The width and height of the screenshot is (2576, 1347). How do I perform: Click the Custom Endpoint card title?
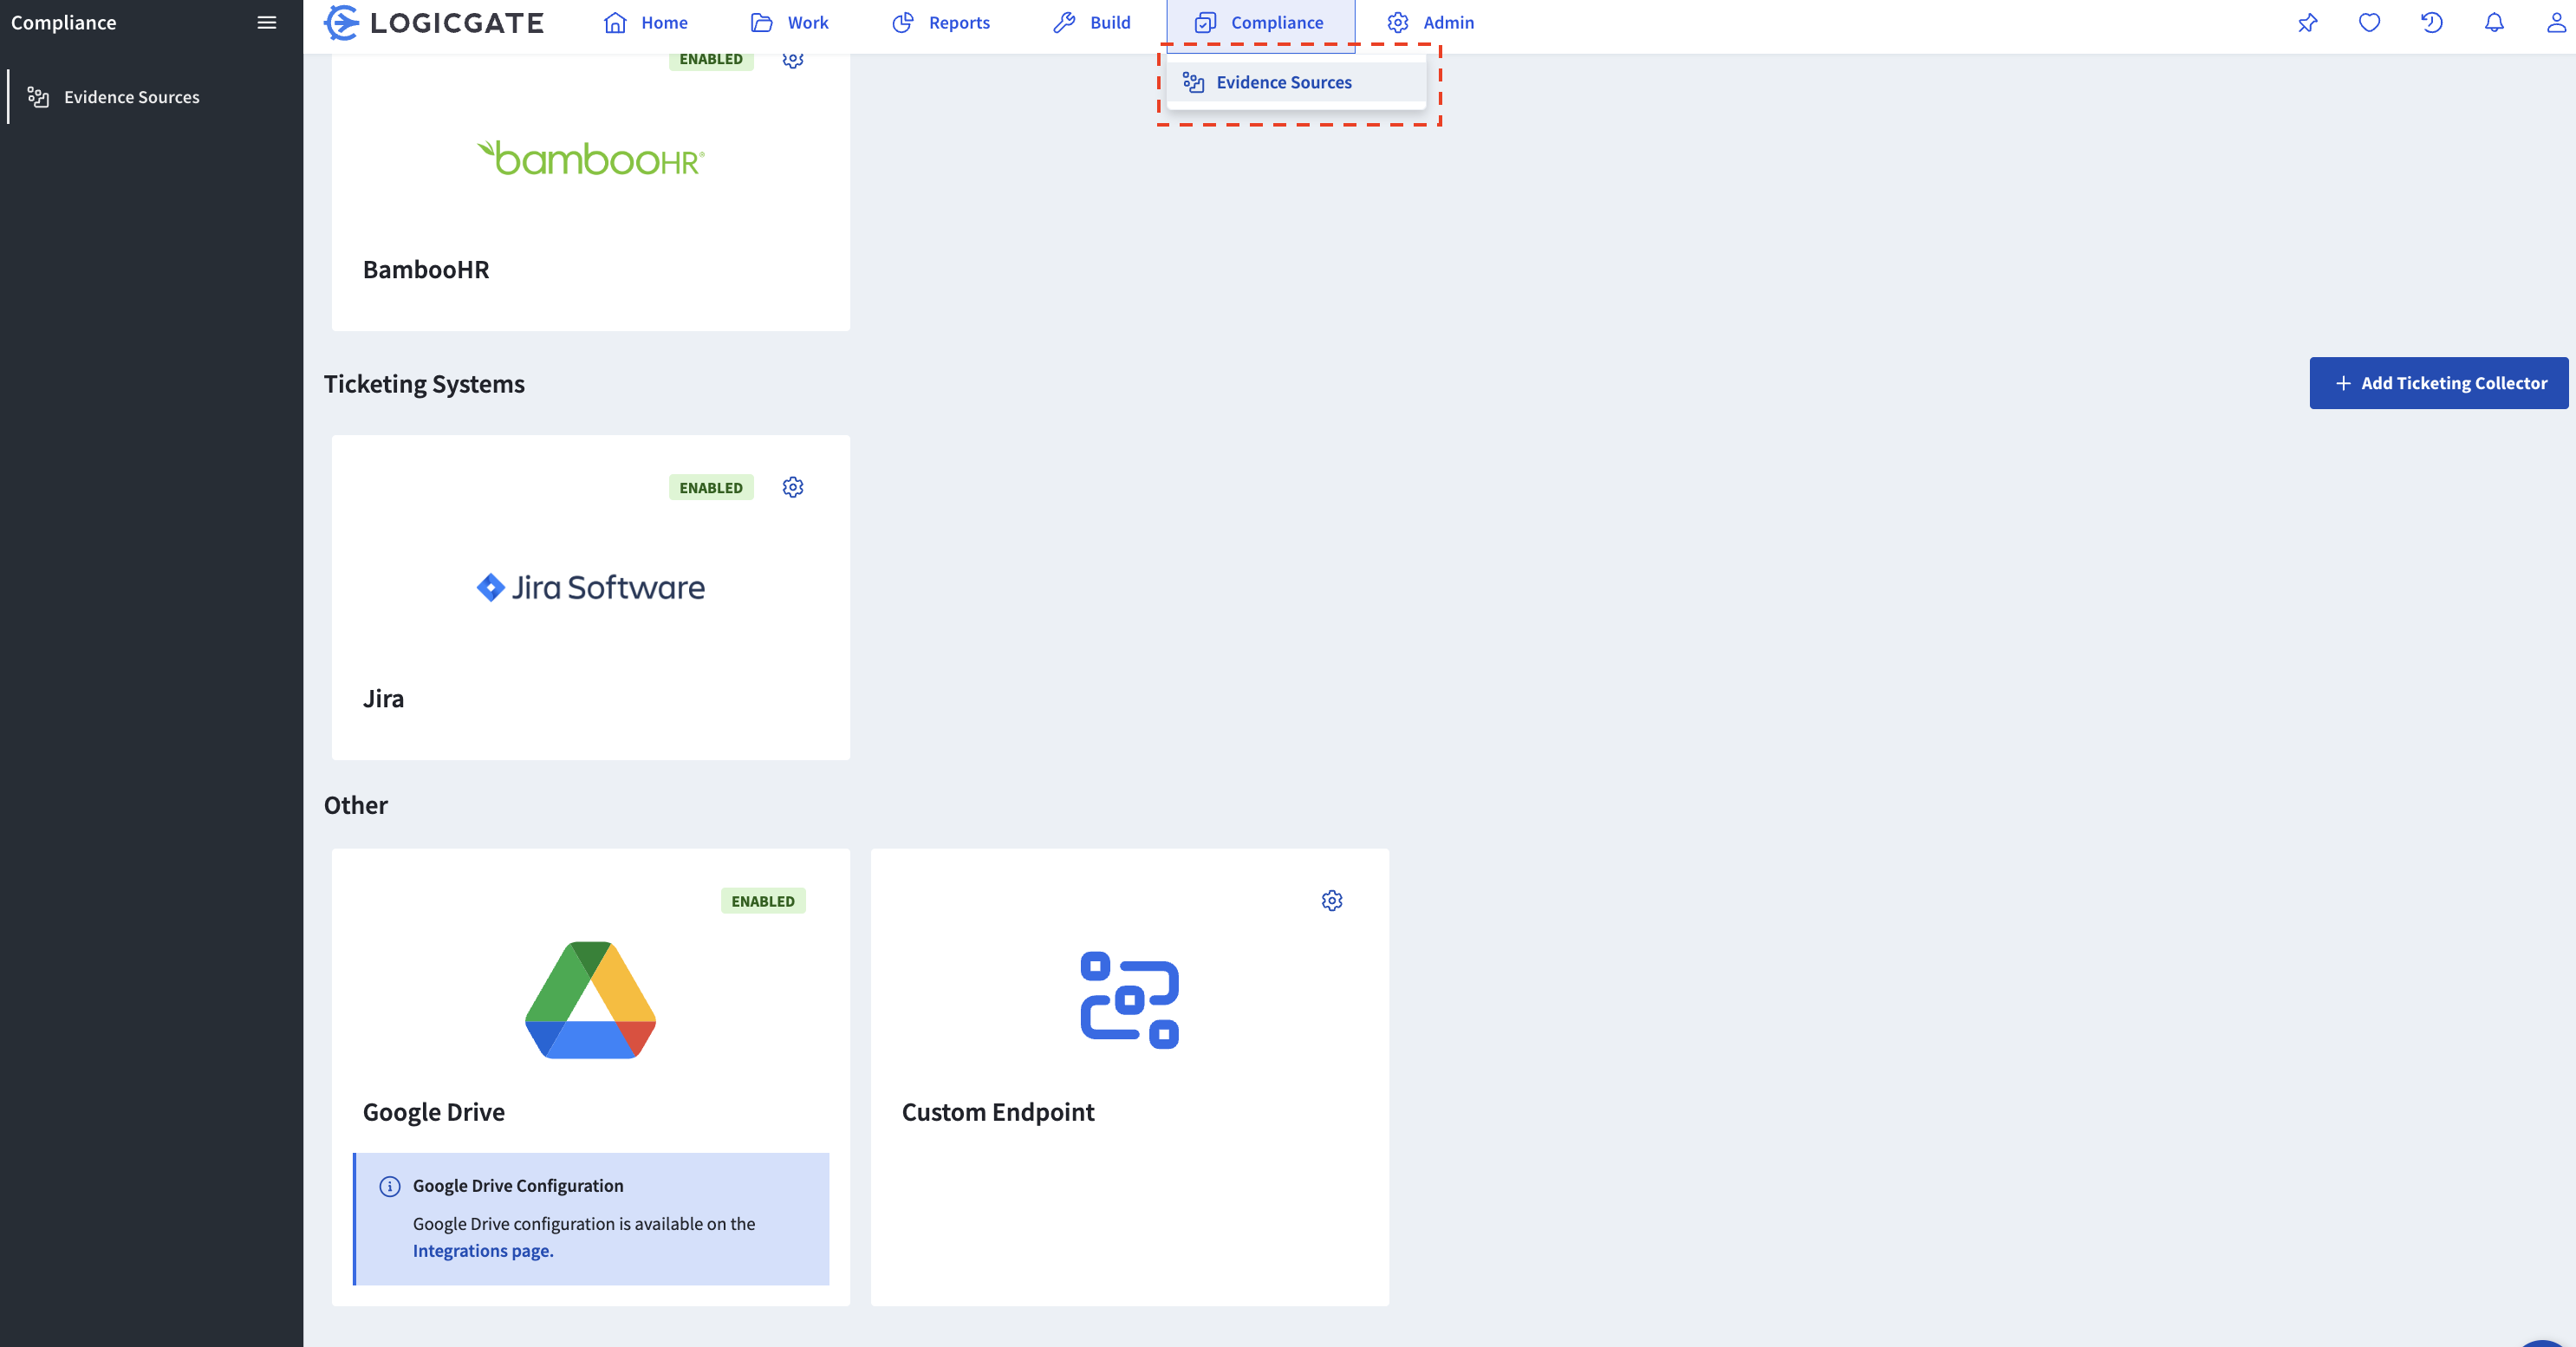[x=998, y=1112]
